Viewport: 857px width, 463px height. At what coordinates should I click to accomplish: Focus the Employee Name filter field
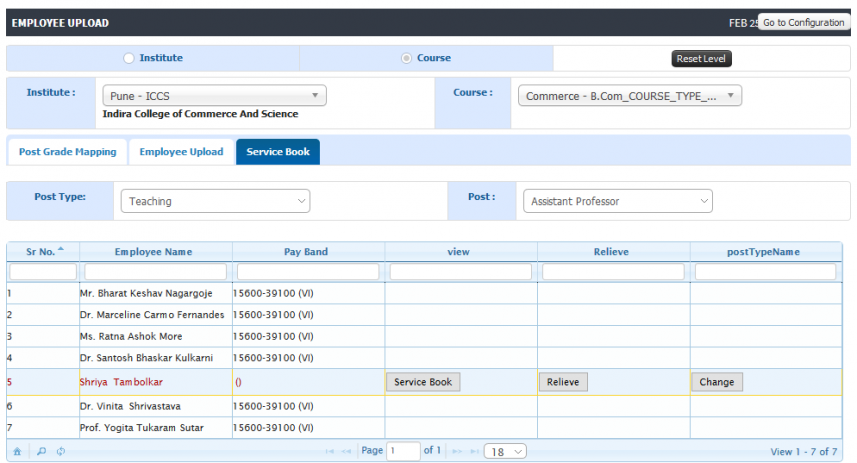[x=156, y=272]
